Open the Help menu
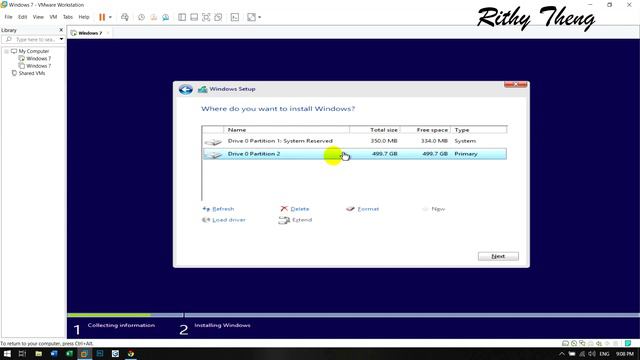Screen dimensions: 640x360 [84, 17]
